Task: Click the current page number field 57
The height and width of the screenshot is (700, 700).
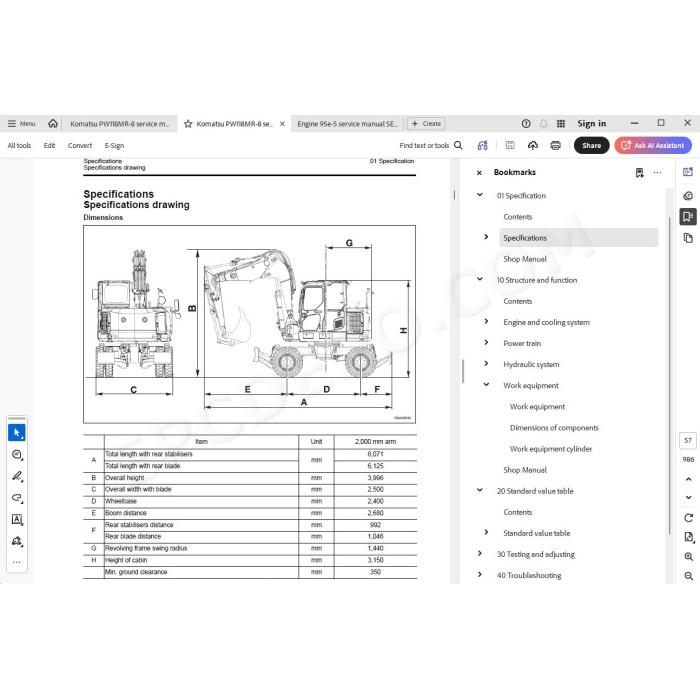Action: pyautogui.click(x=688, y=441)
